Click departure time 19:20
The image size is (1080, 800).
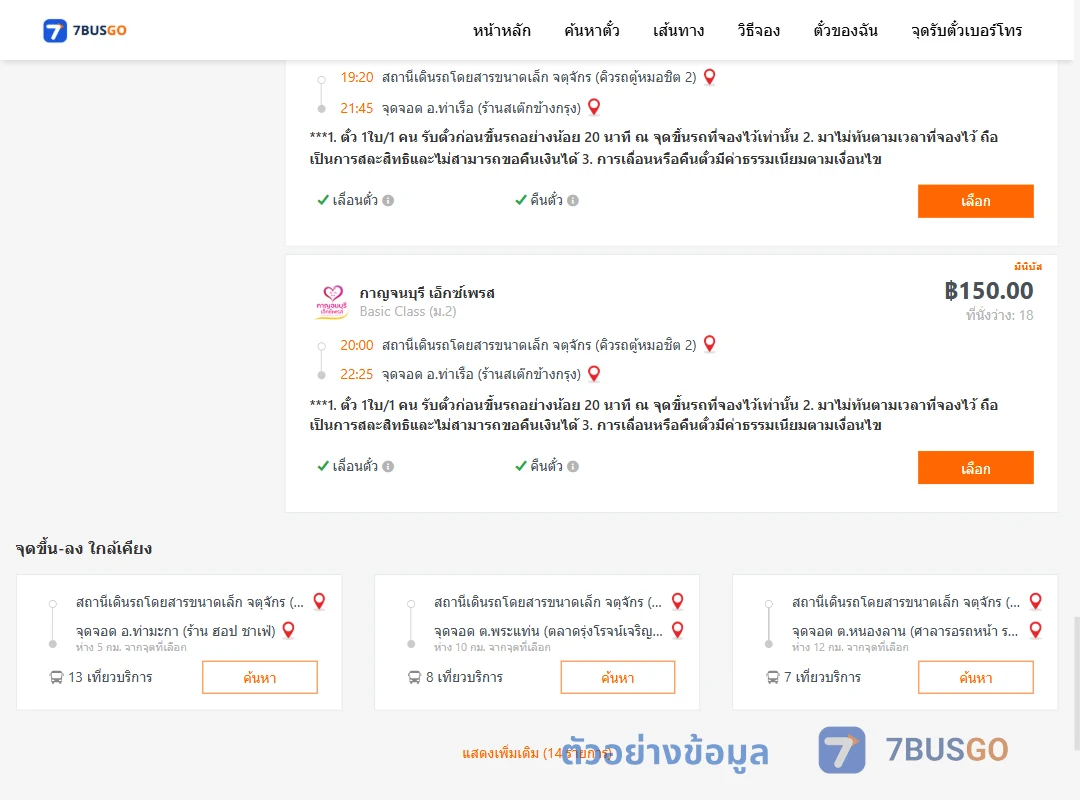357,77
